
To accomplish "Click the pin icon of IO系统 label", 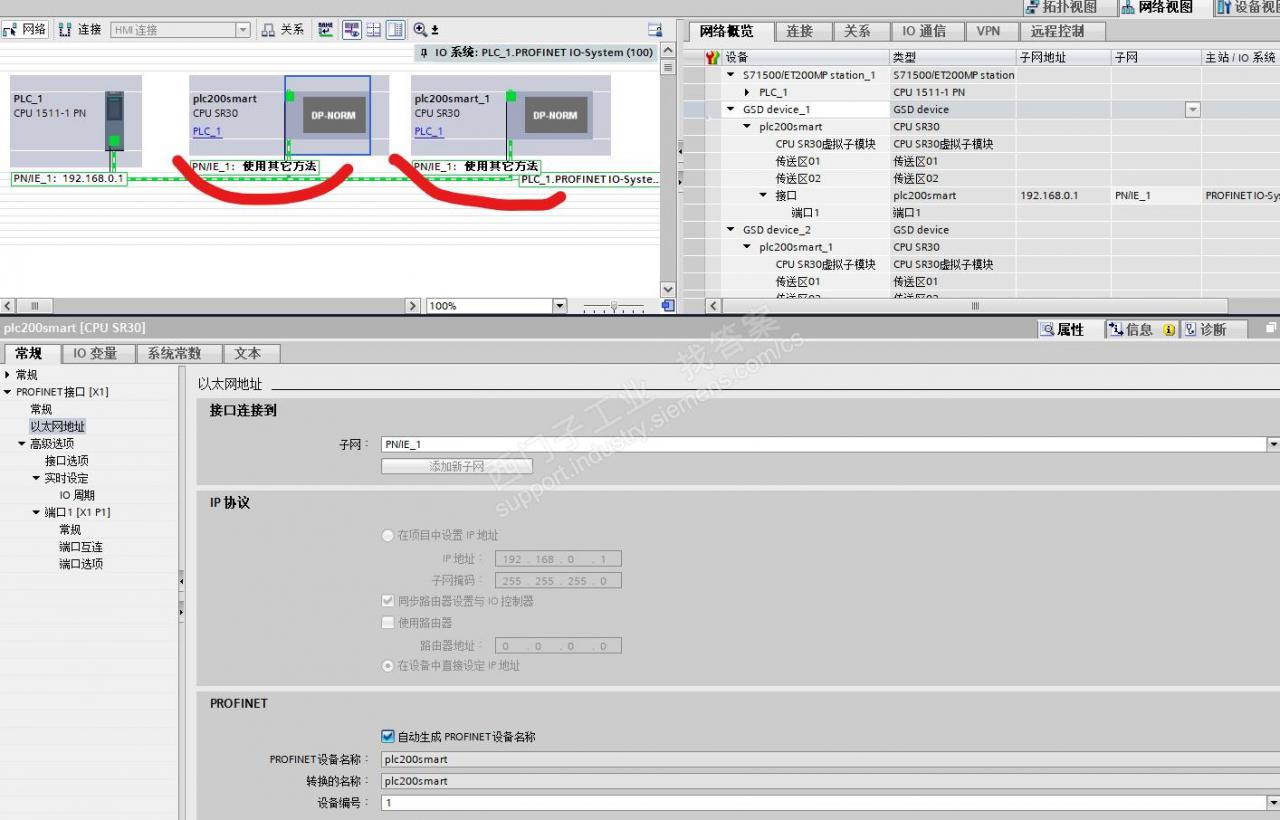I will point(424,52).
